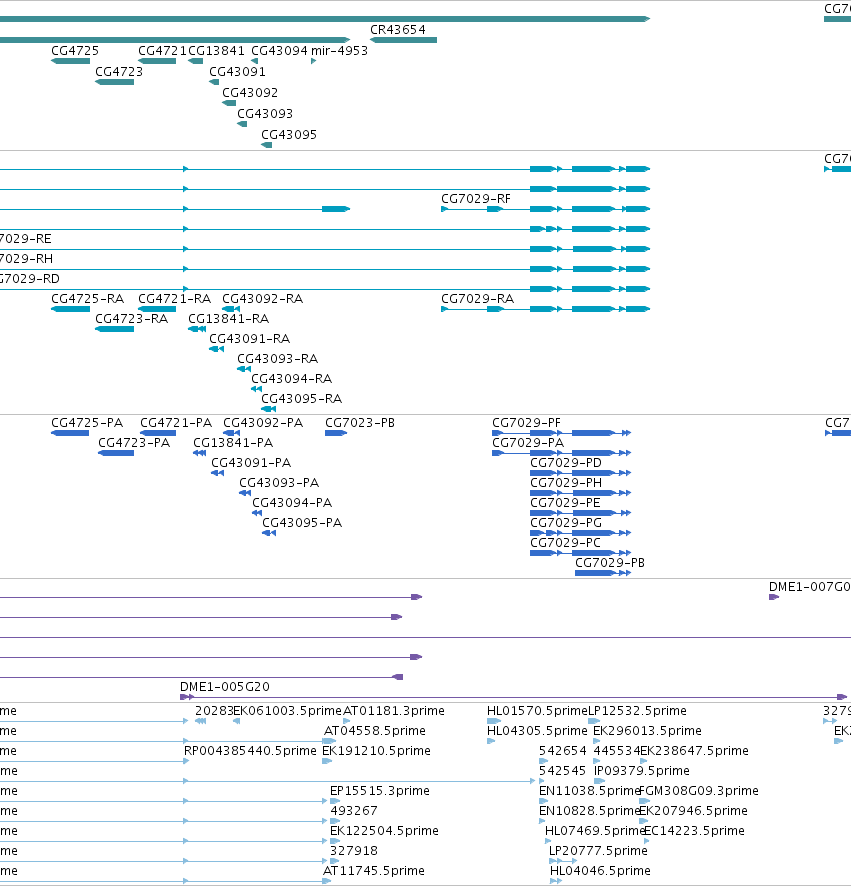Select the CG4723-PA protein label
The width and height of the screenshot is (851, 886).
coord(134,443)
